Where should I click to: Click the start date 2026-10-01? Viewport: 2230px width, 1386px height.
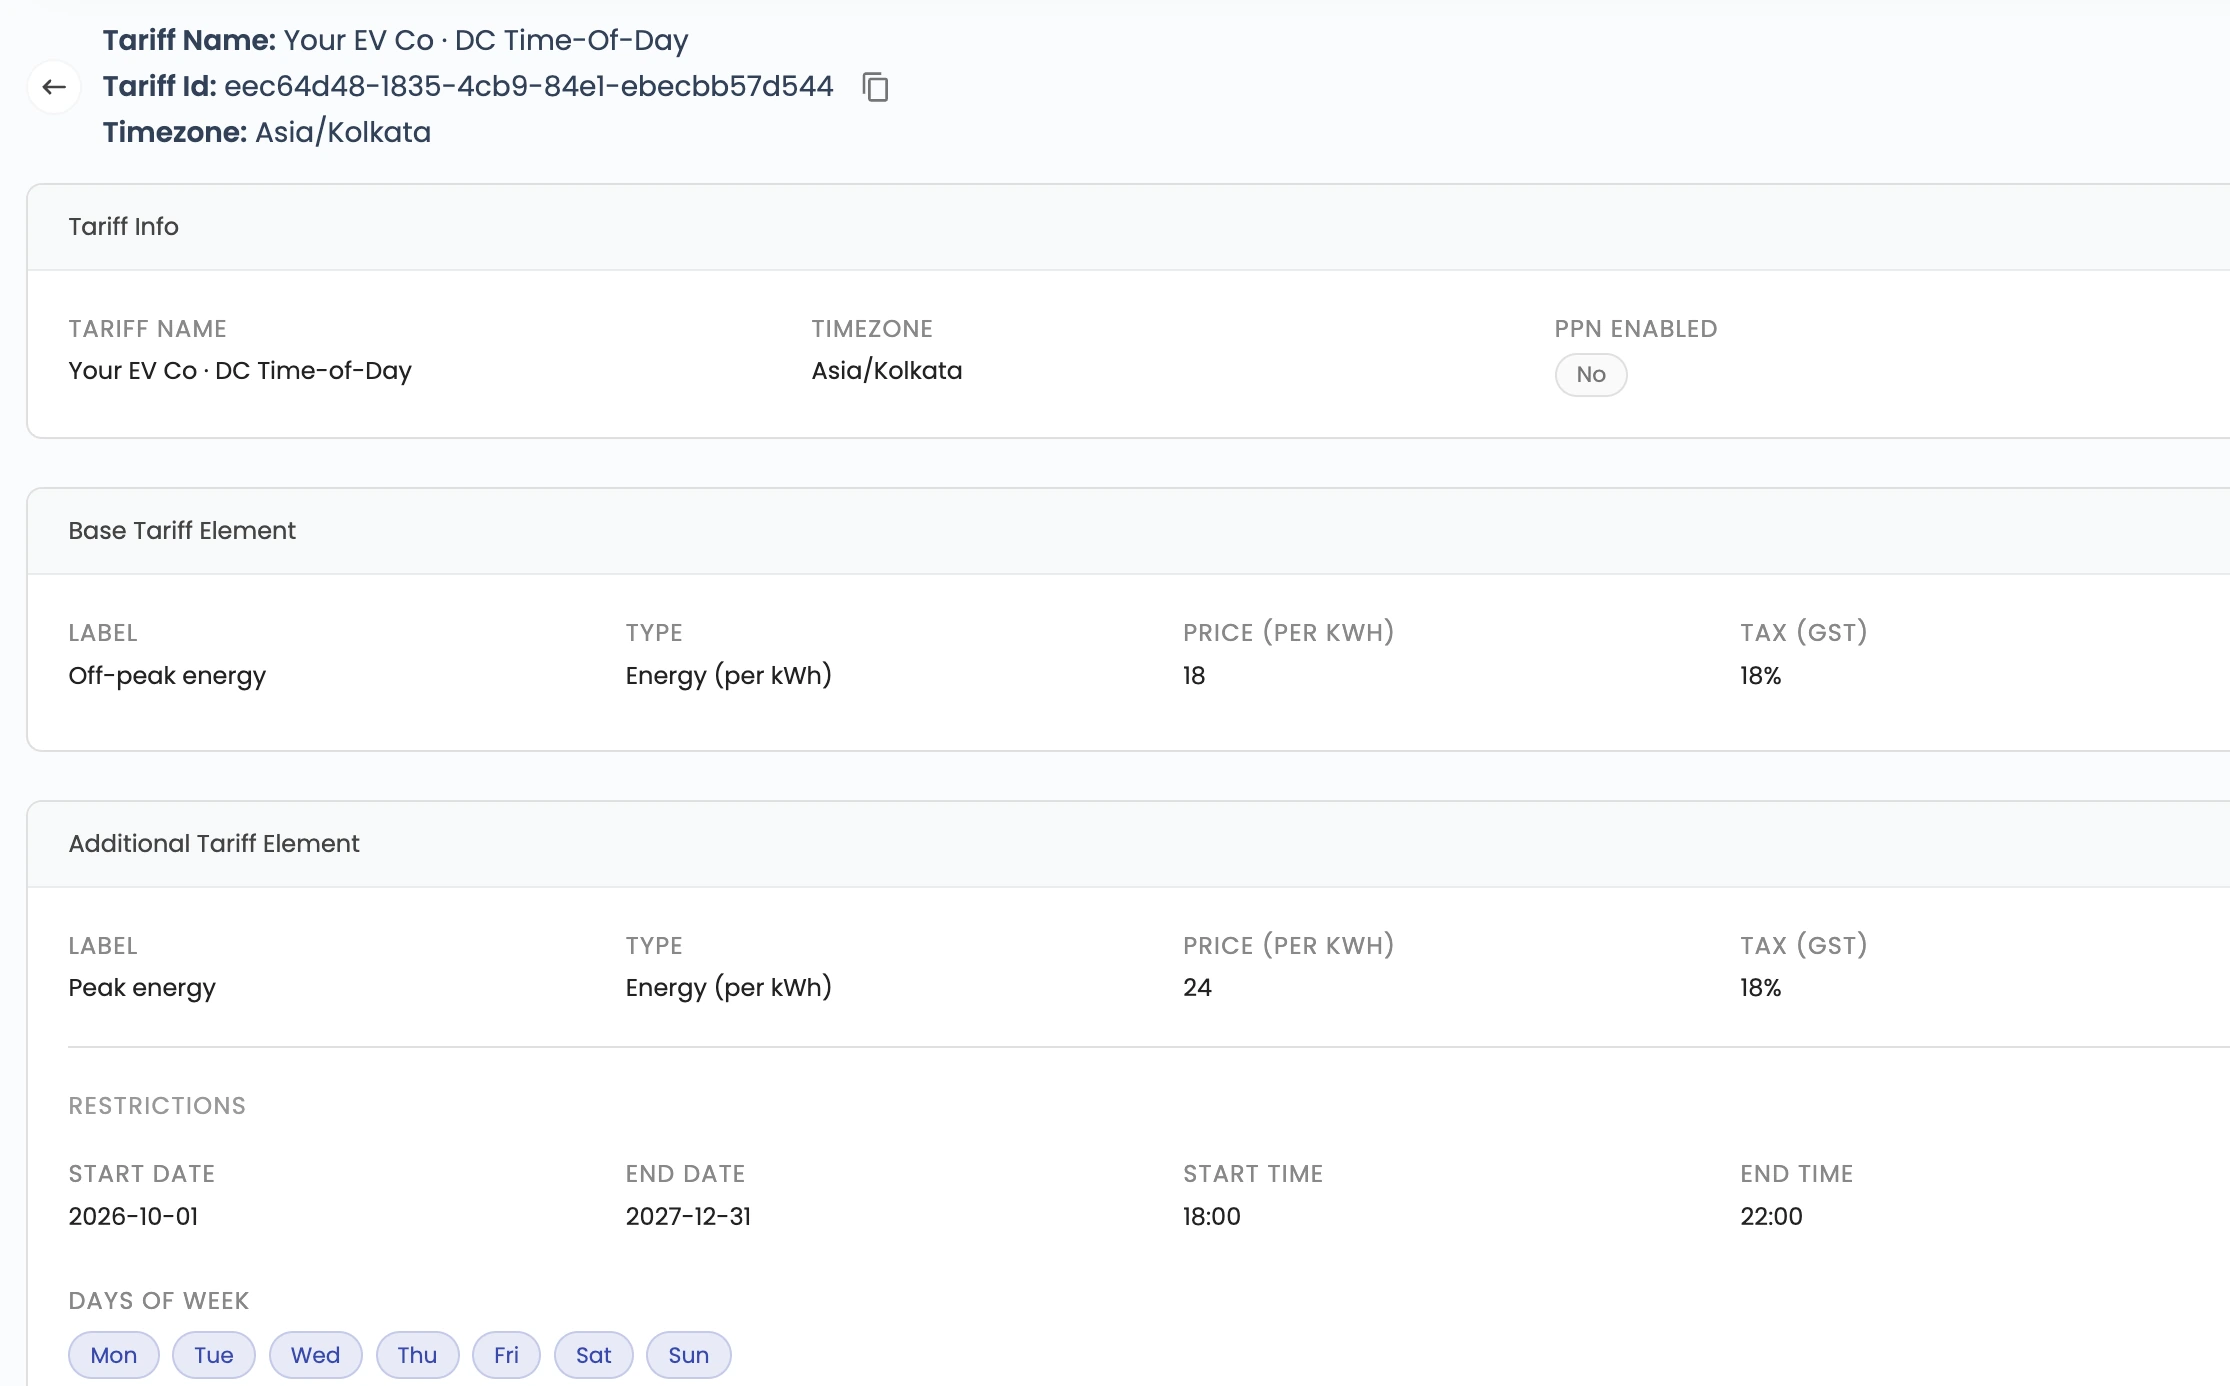133,1217
